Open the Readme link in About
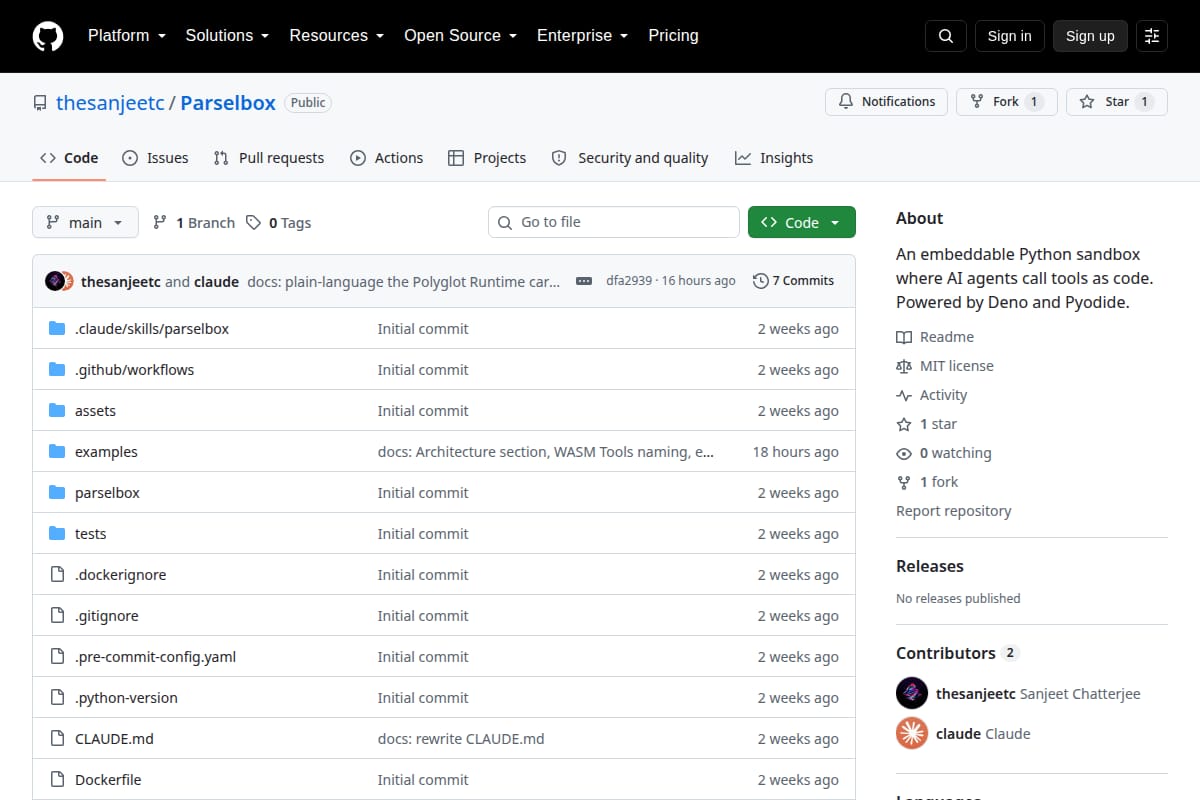Screen dimensions: 1200x800 (935, 337)
